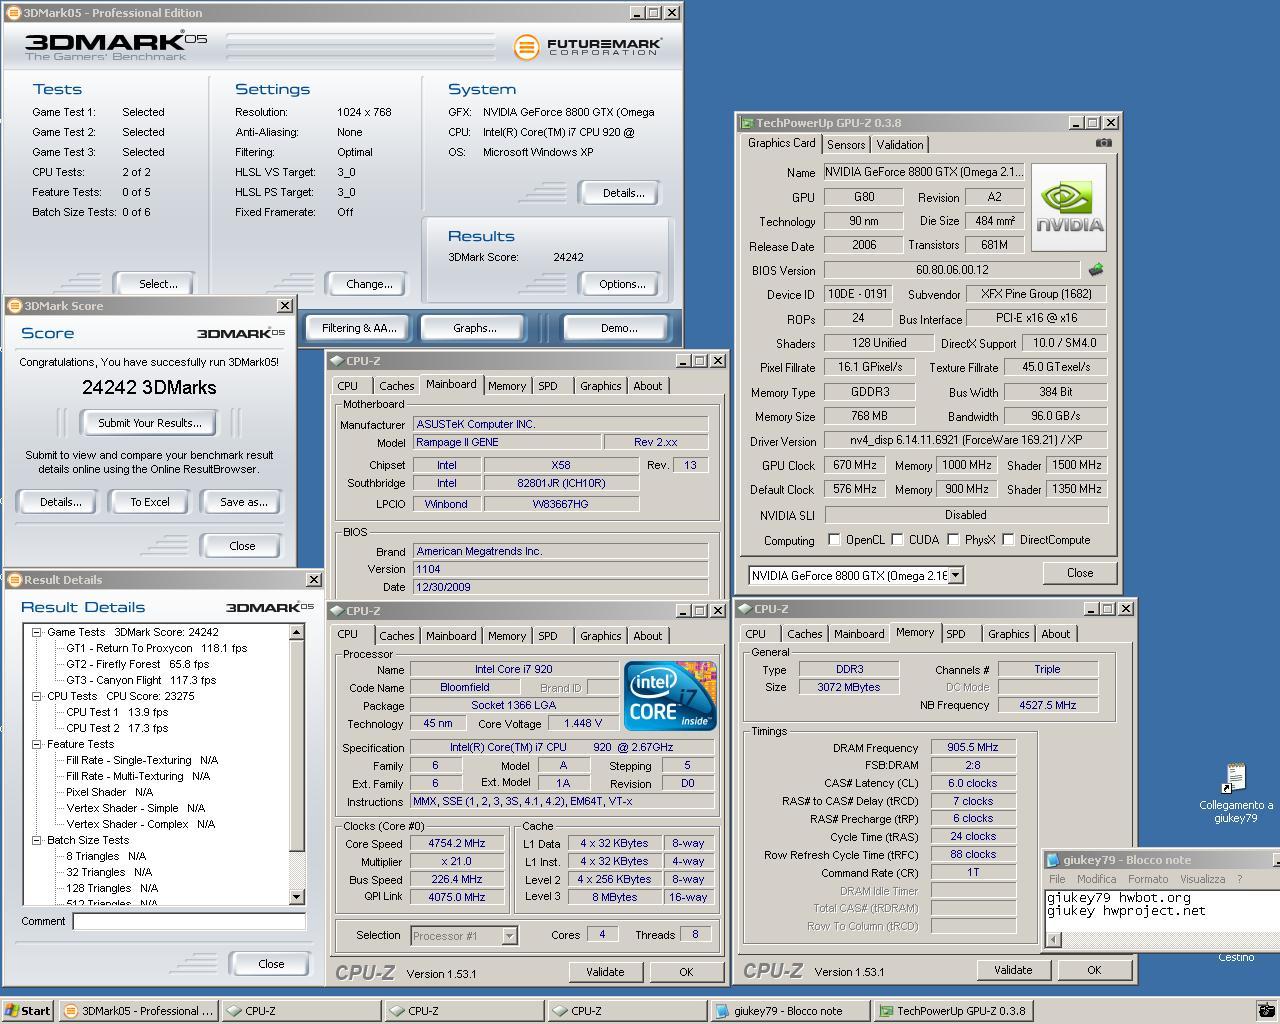Collapse the Game Tests tree node

pyautogui.click(x=37, y=632)
